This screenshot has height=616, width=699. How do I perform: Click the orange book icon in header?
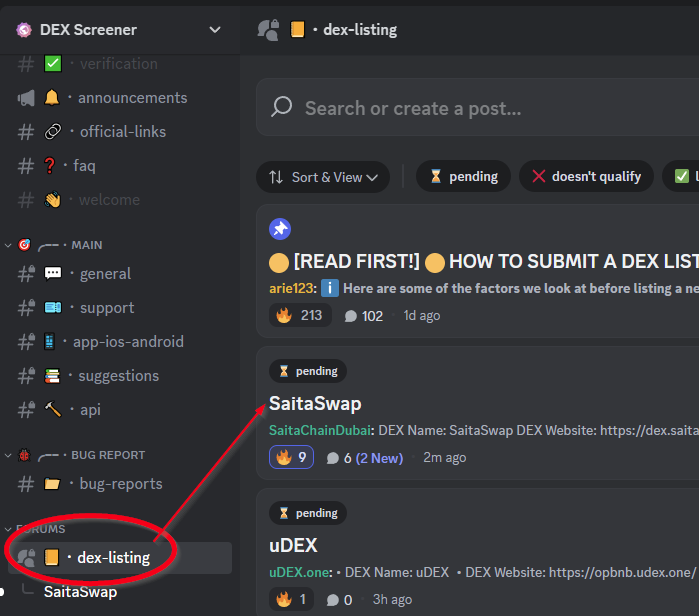(297, 29)
